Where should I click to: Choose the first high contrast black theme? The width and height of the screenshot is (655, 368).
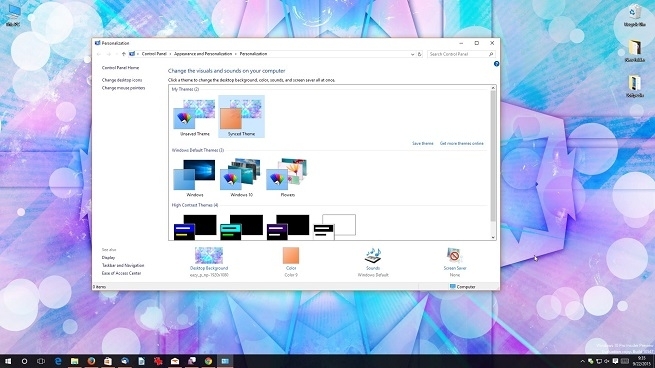pyautogui.click(x=195, y=227)
